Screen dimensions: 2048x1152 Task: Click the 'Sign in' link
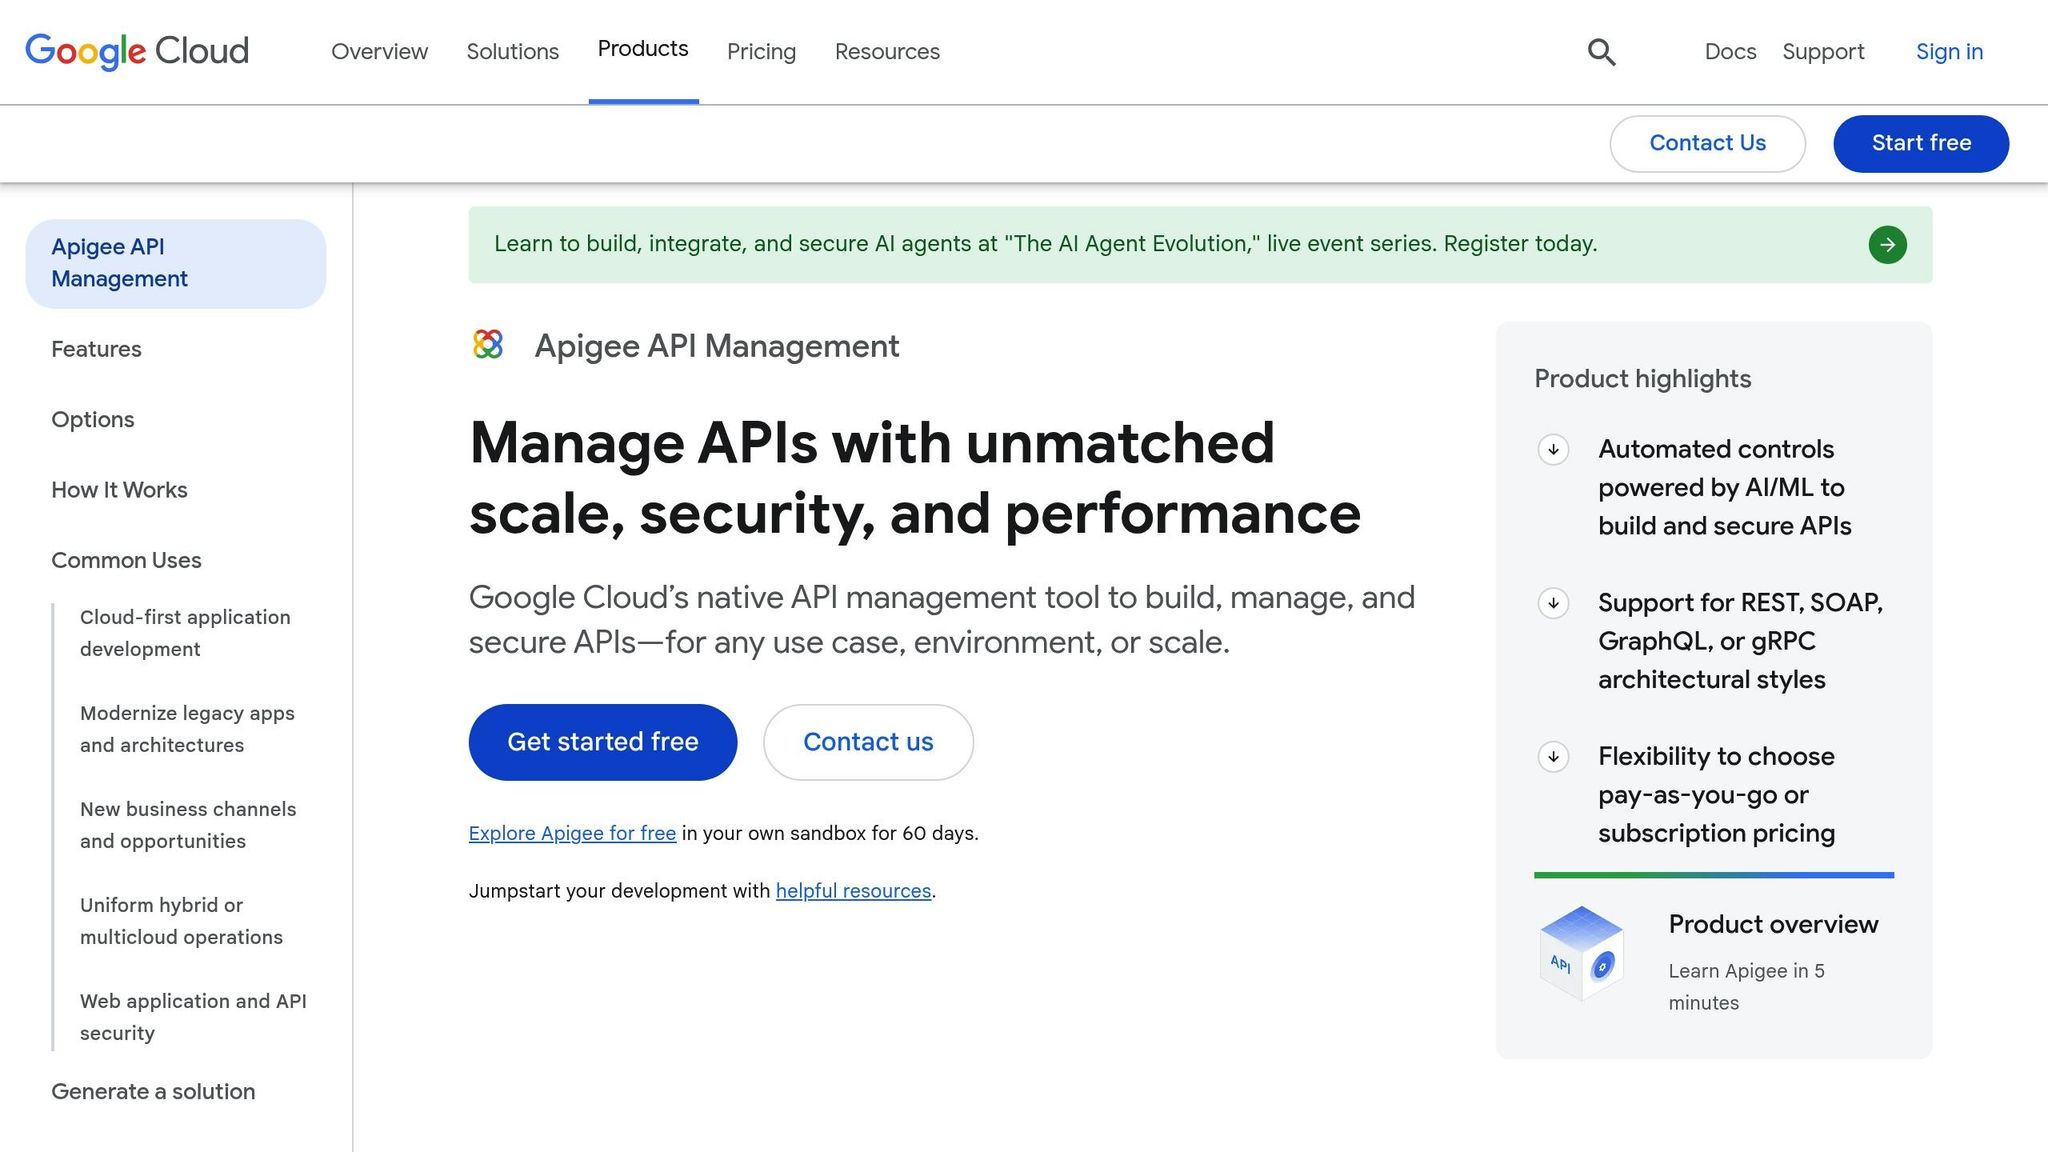click(1948, 51)
